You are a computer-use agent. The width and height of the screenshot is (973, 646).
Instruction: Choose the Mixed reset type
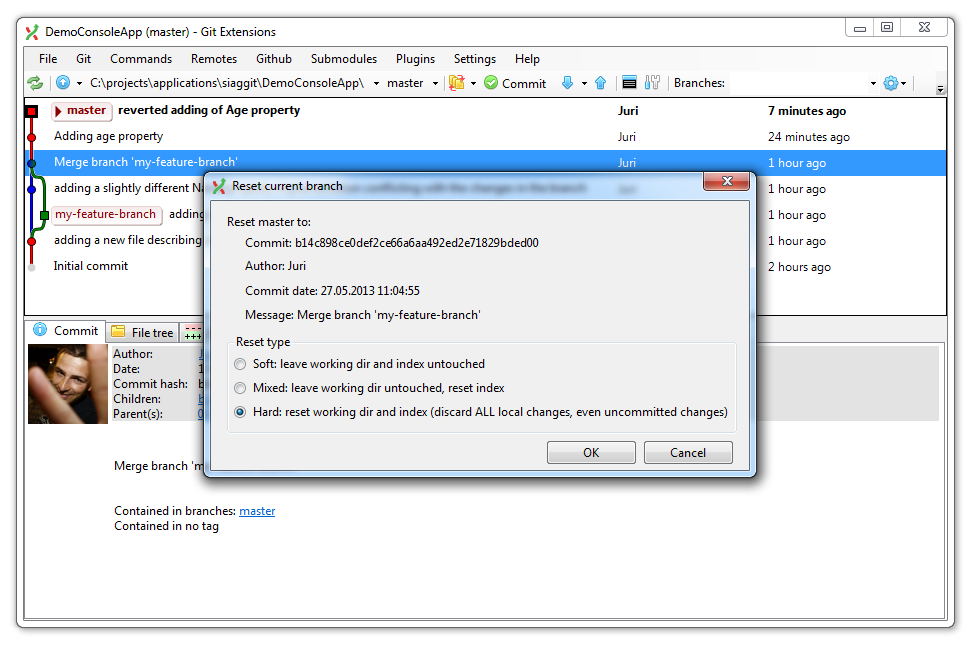(x=240, y=388)
